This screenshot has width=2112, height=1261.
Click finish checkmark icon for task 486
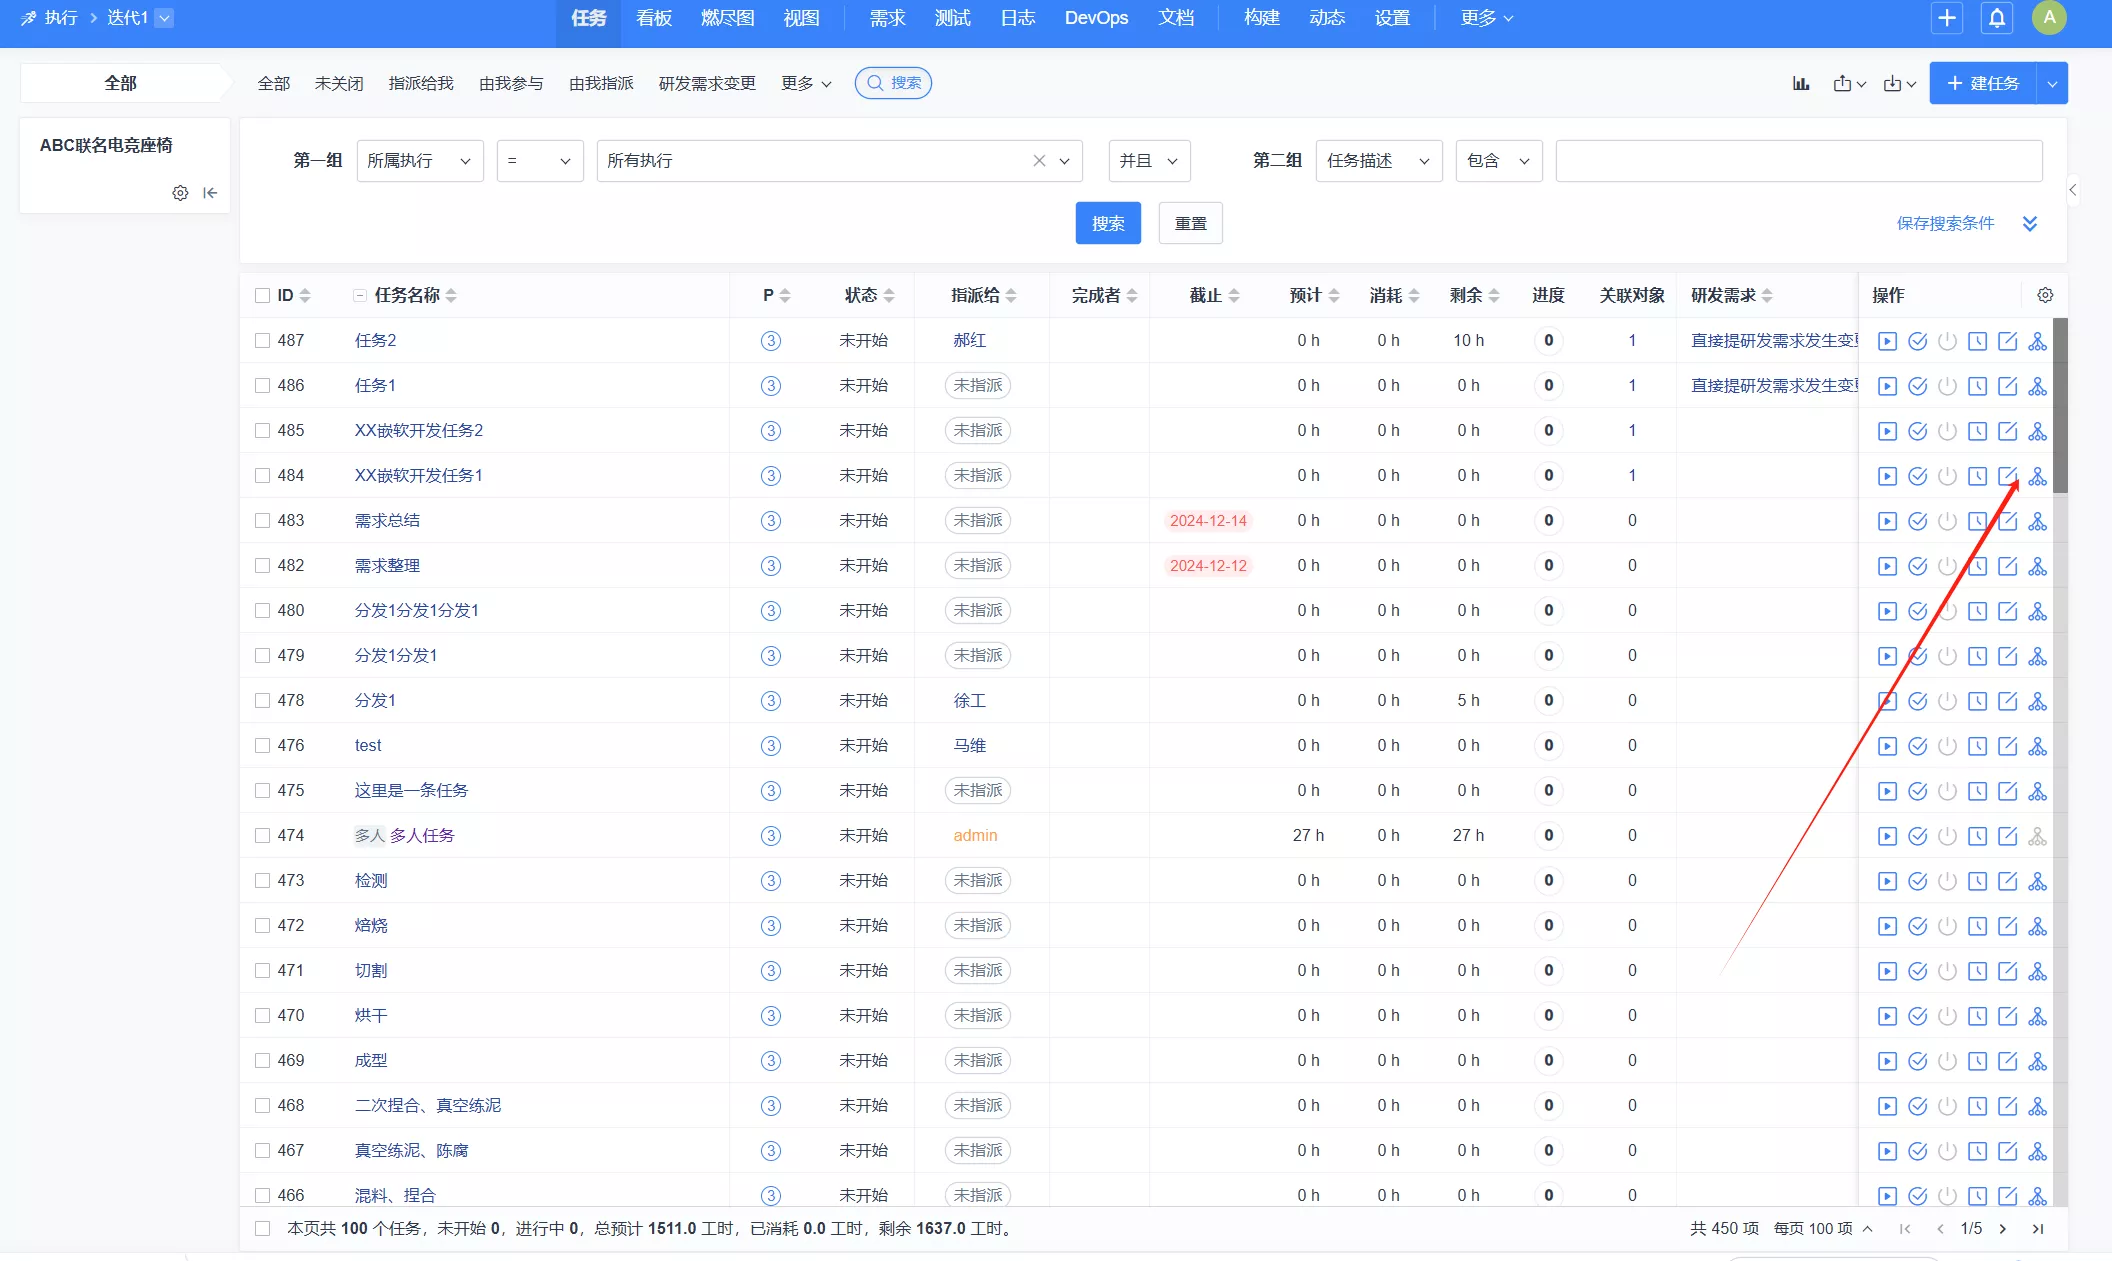(1917, 386)
